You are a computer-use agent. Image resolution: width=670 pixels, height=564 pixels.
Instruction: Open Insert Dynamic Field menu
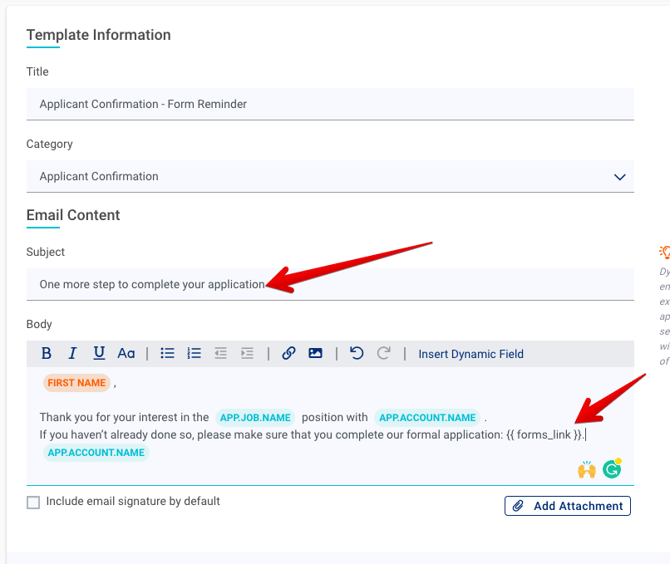[471, 354]
